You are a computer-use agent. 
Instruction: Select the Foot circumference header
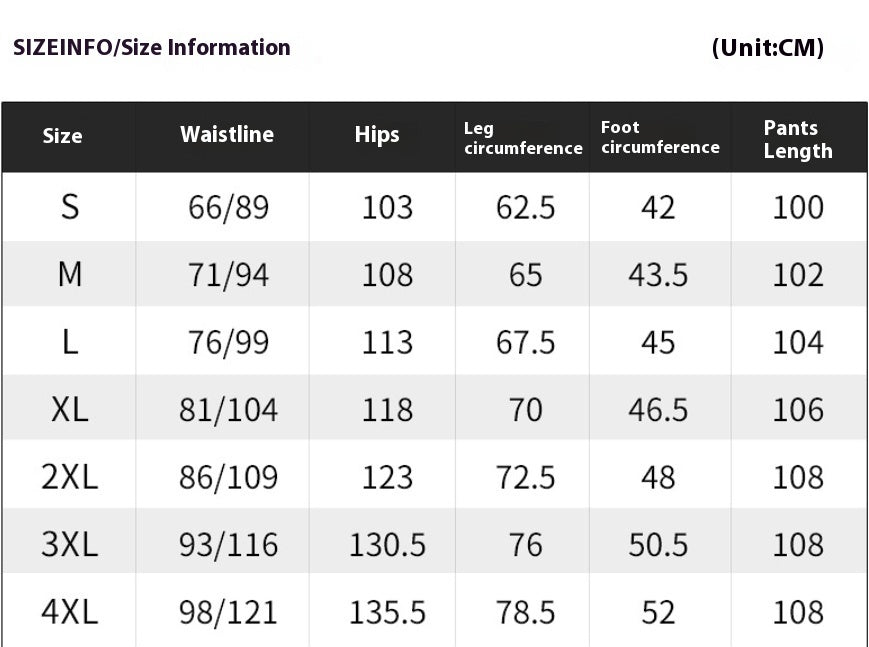click(x=660, y=137)
